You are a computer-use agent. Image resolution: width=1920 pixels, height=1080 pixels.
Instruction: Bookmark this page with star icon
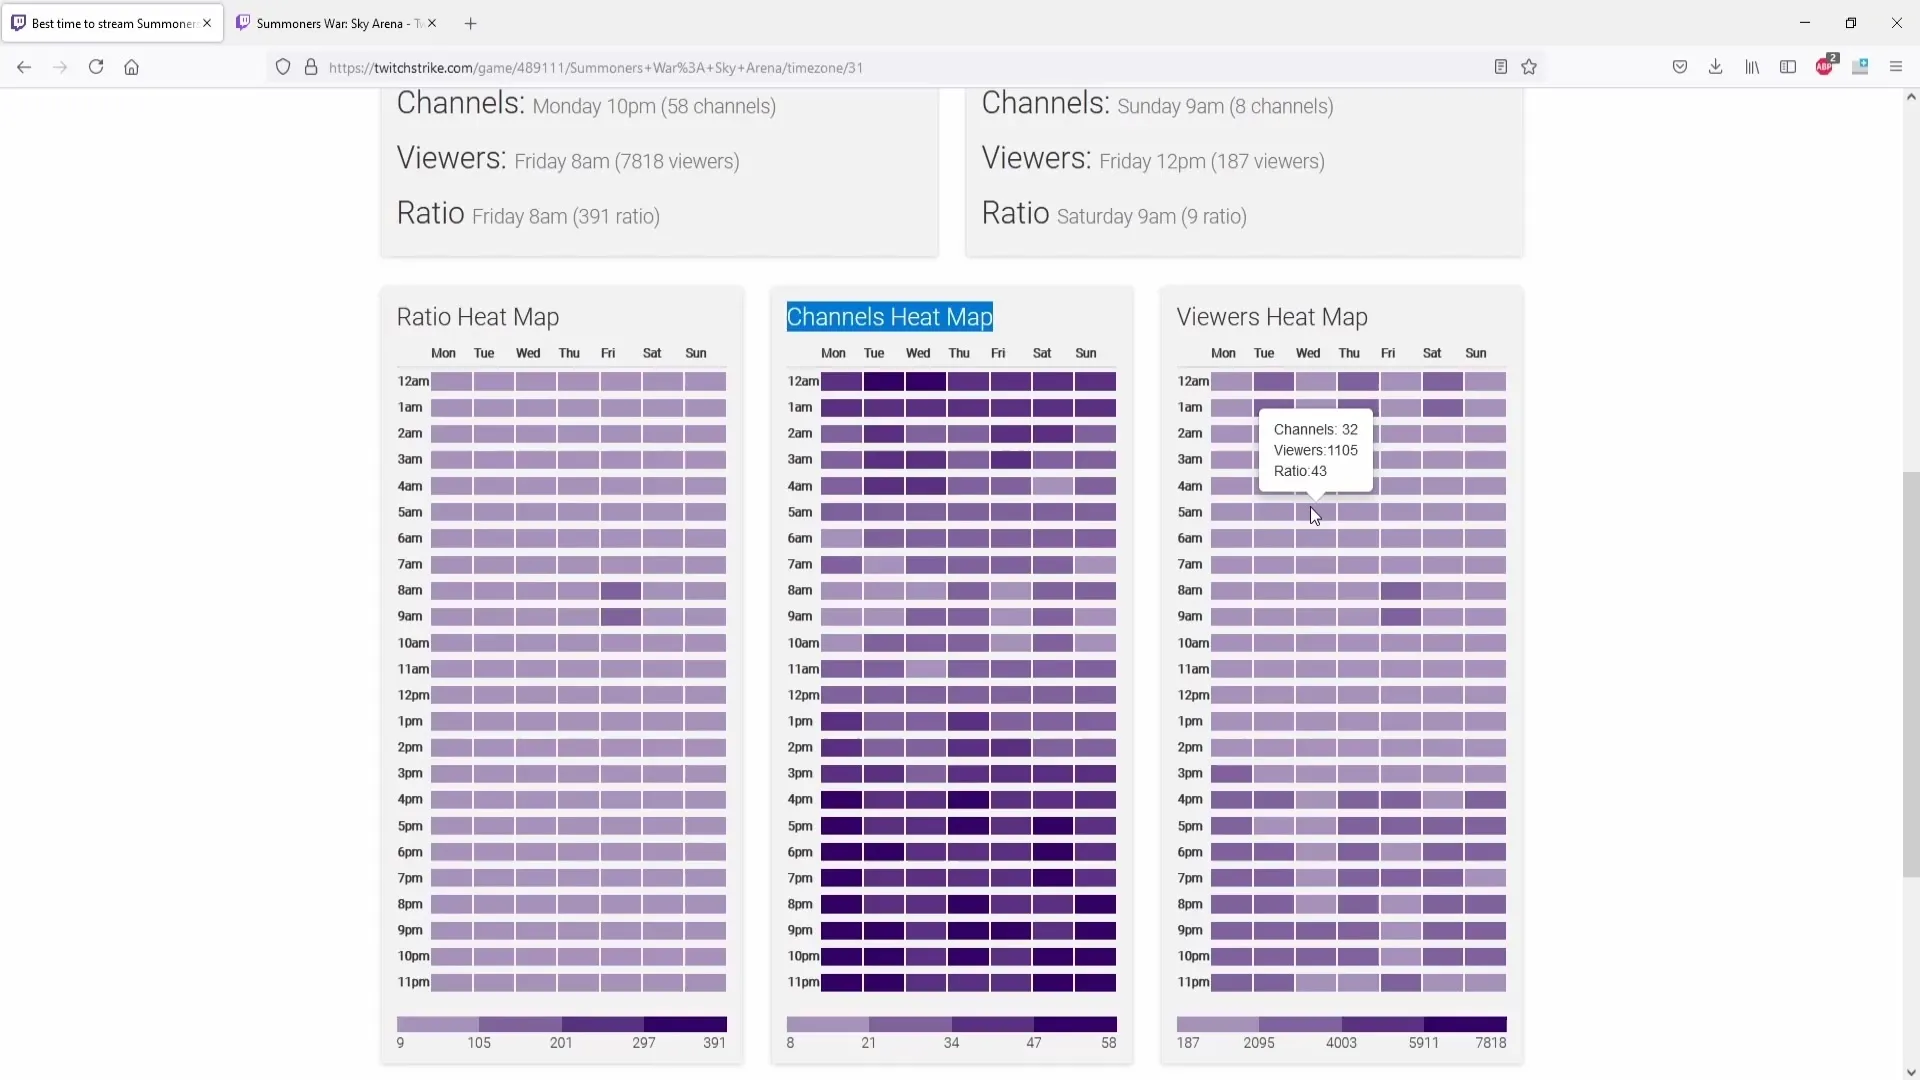pos(1529,67)
